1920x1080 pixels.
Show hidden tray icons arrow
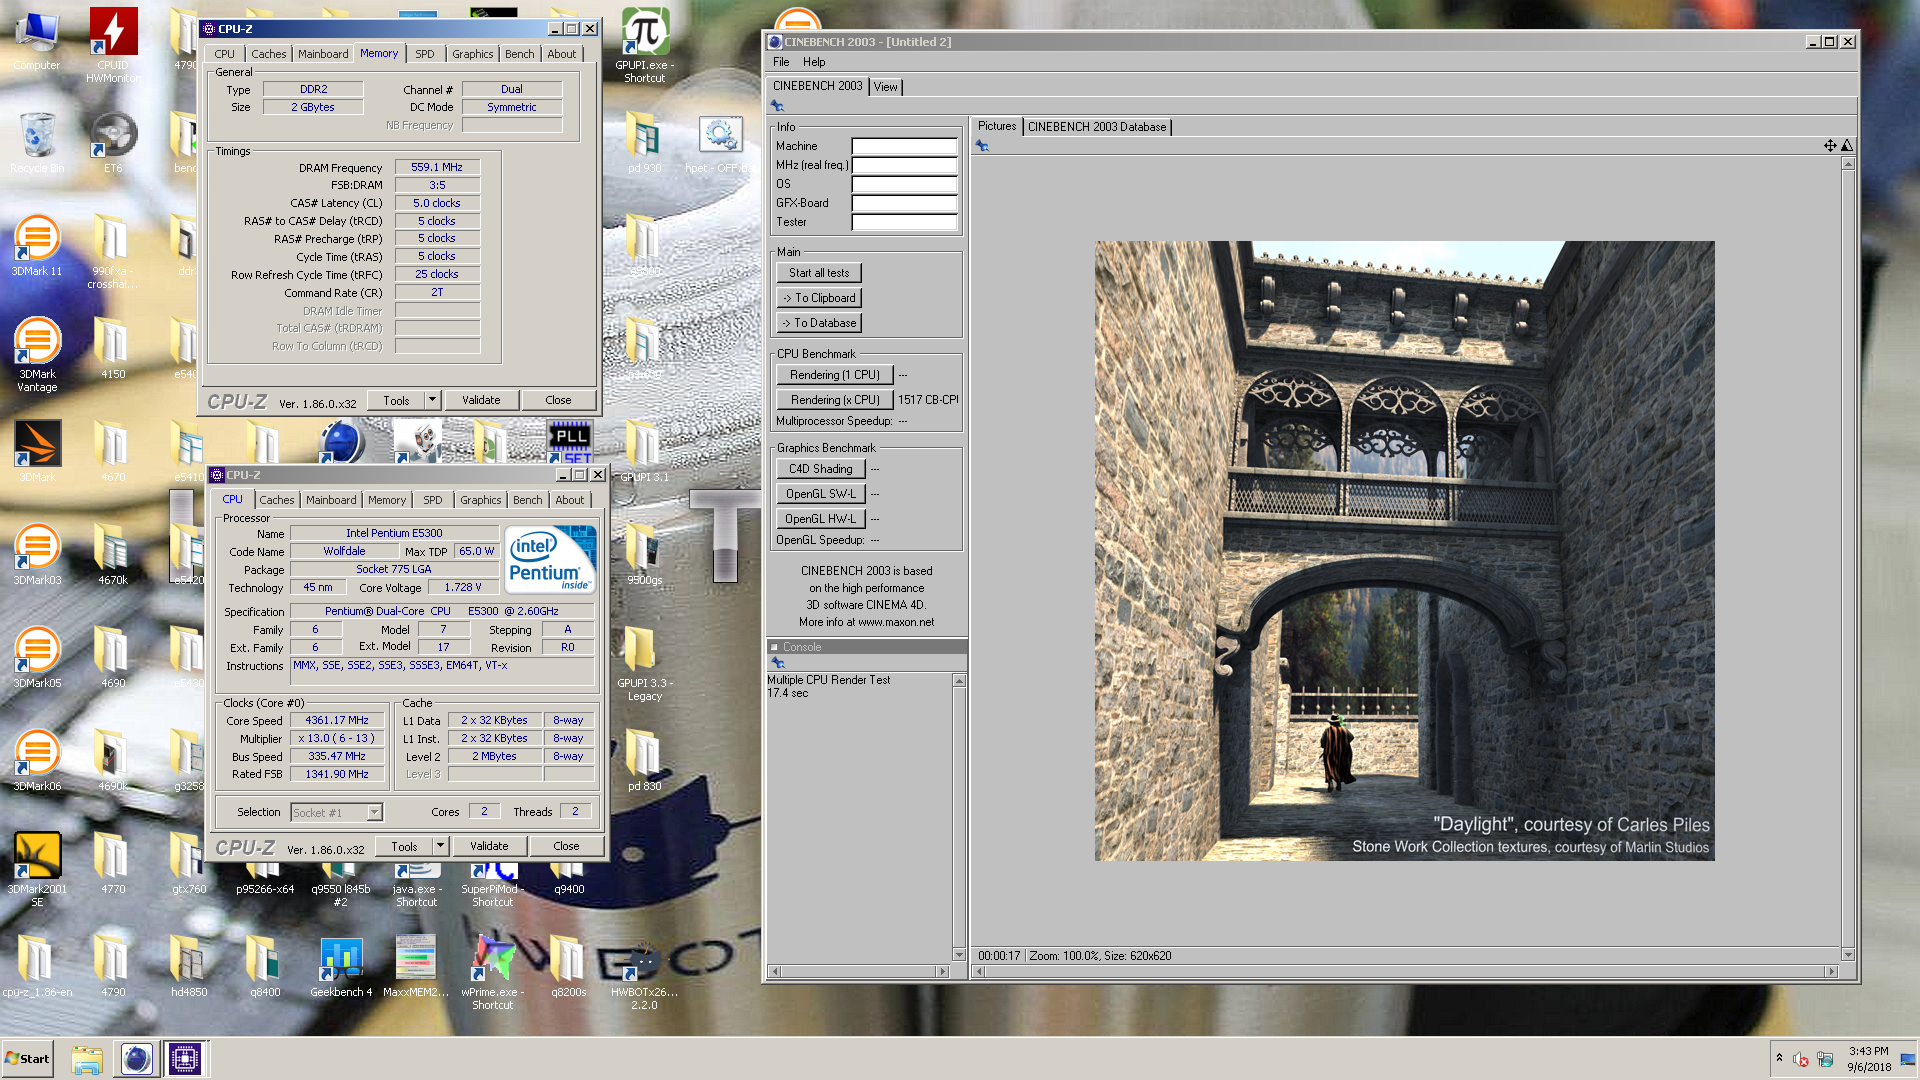pos(1779,1058)
